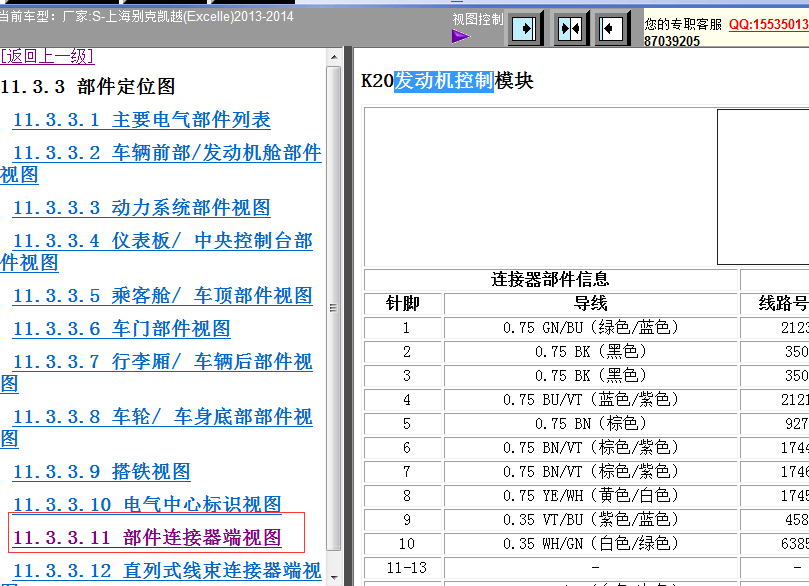Click the 0.75 BN/VT cell in pin 6 row
Screen dimensions: 809x586
pos(591,448)
